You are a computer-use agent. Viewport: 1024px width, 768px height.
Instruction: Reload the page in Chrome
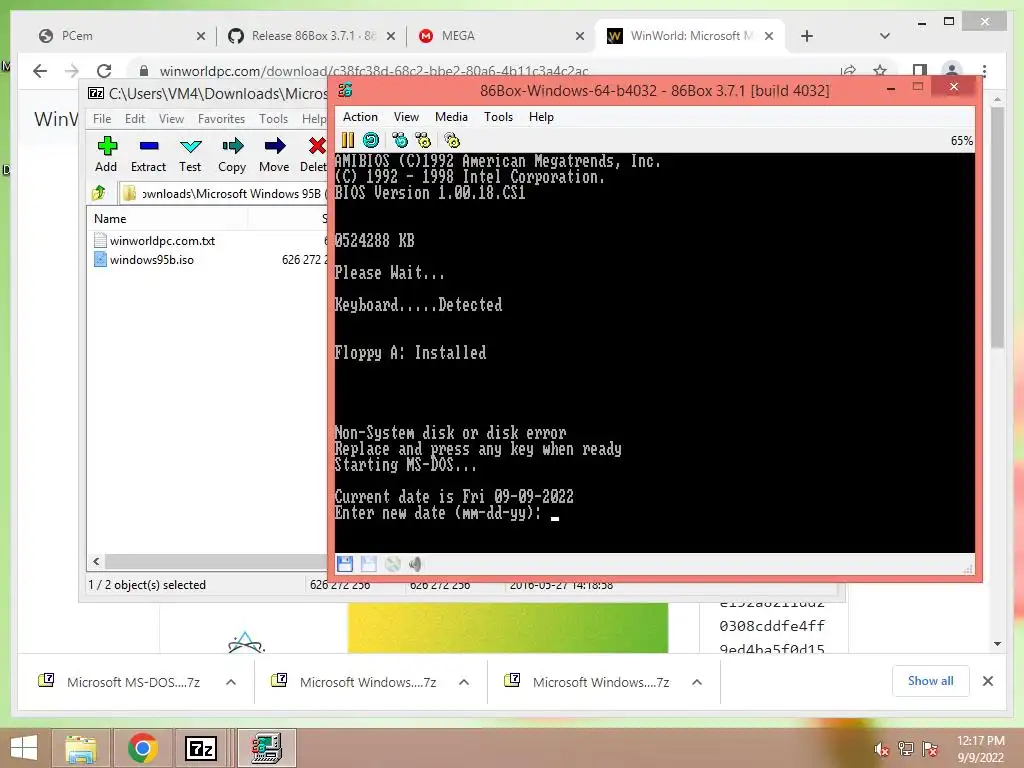pos(104,71)
